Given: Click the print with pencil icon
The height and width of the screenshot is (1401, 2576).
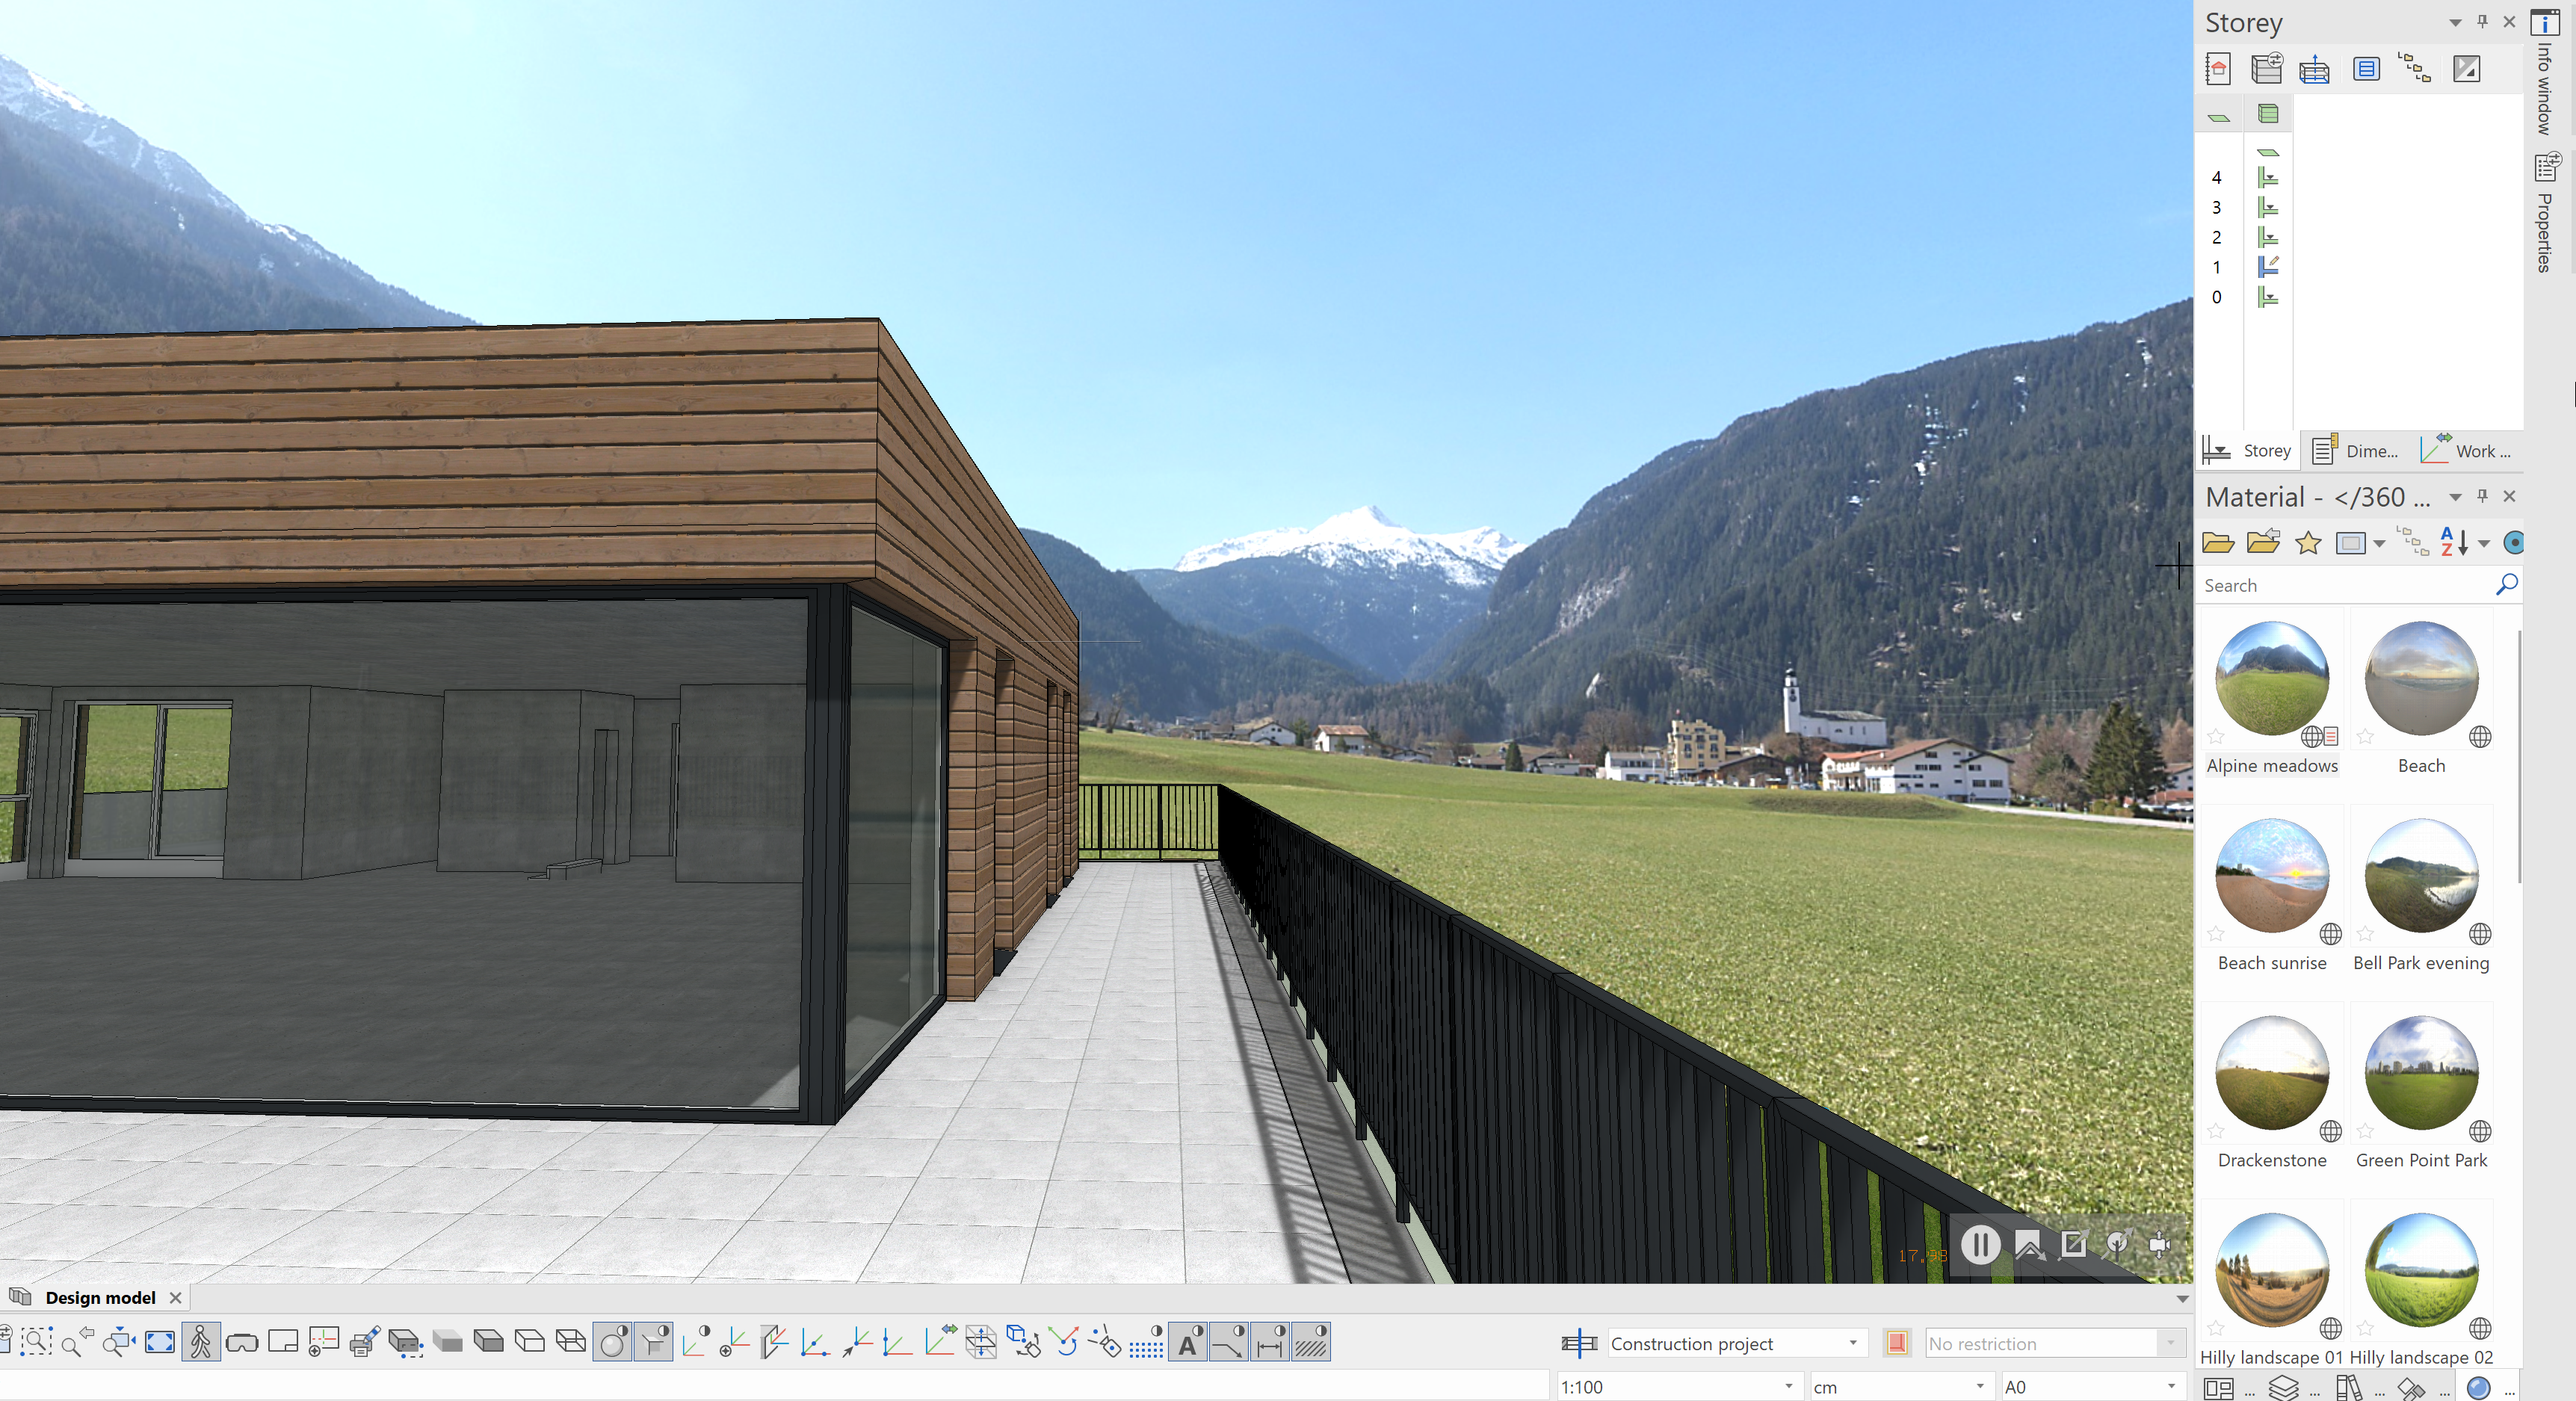Looking at the screenshot, I should 365,1342.
